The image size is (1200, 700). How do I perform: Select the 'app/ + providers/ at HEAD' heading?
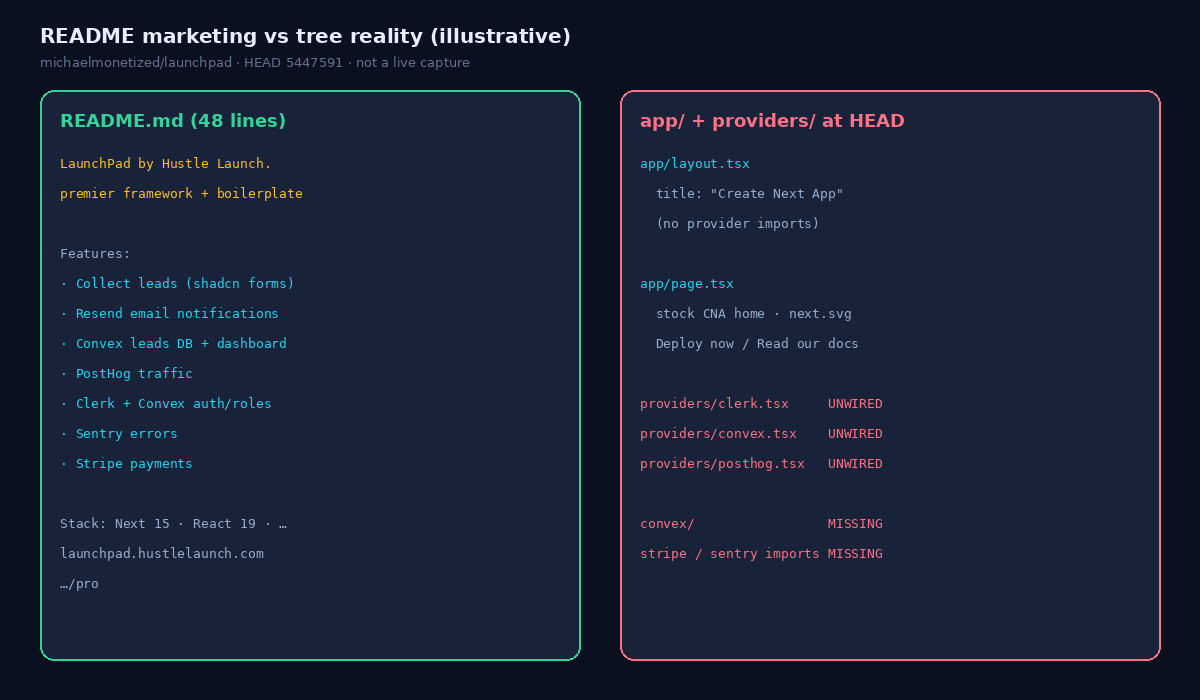pos(772,121)
